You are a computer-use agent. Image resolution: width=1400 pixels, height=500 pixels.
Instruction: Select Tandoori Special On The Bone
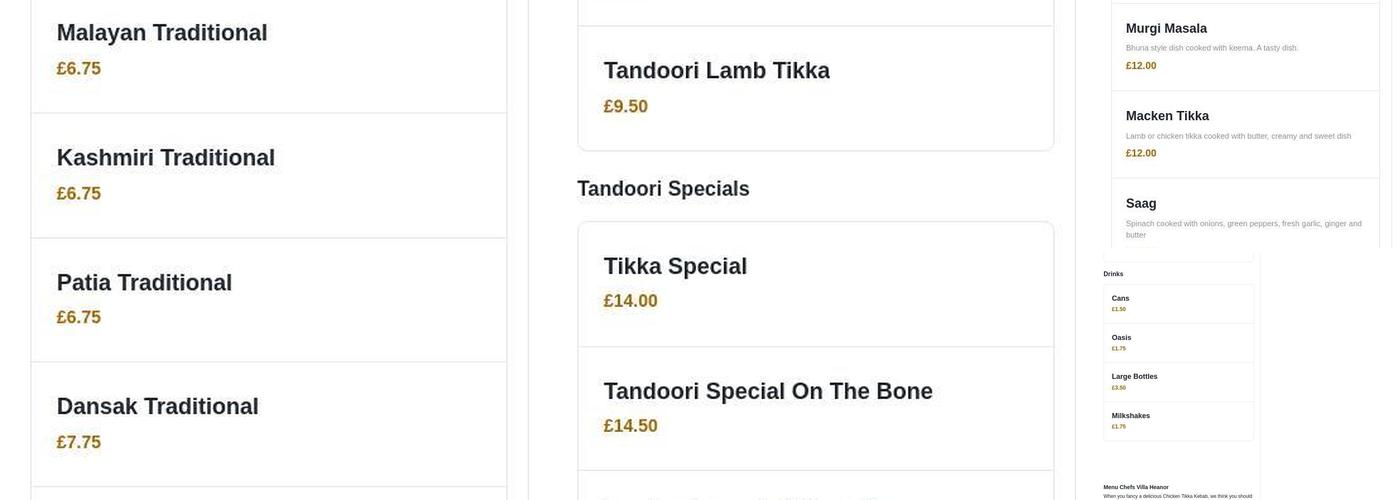click(x=768, y=392)
